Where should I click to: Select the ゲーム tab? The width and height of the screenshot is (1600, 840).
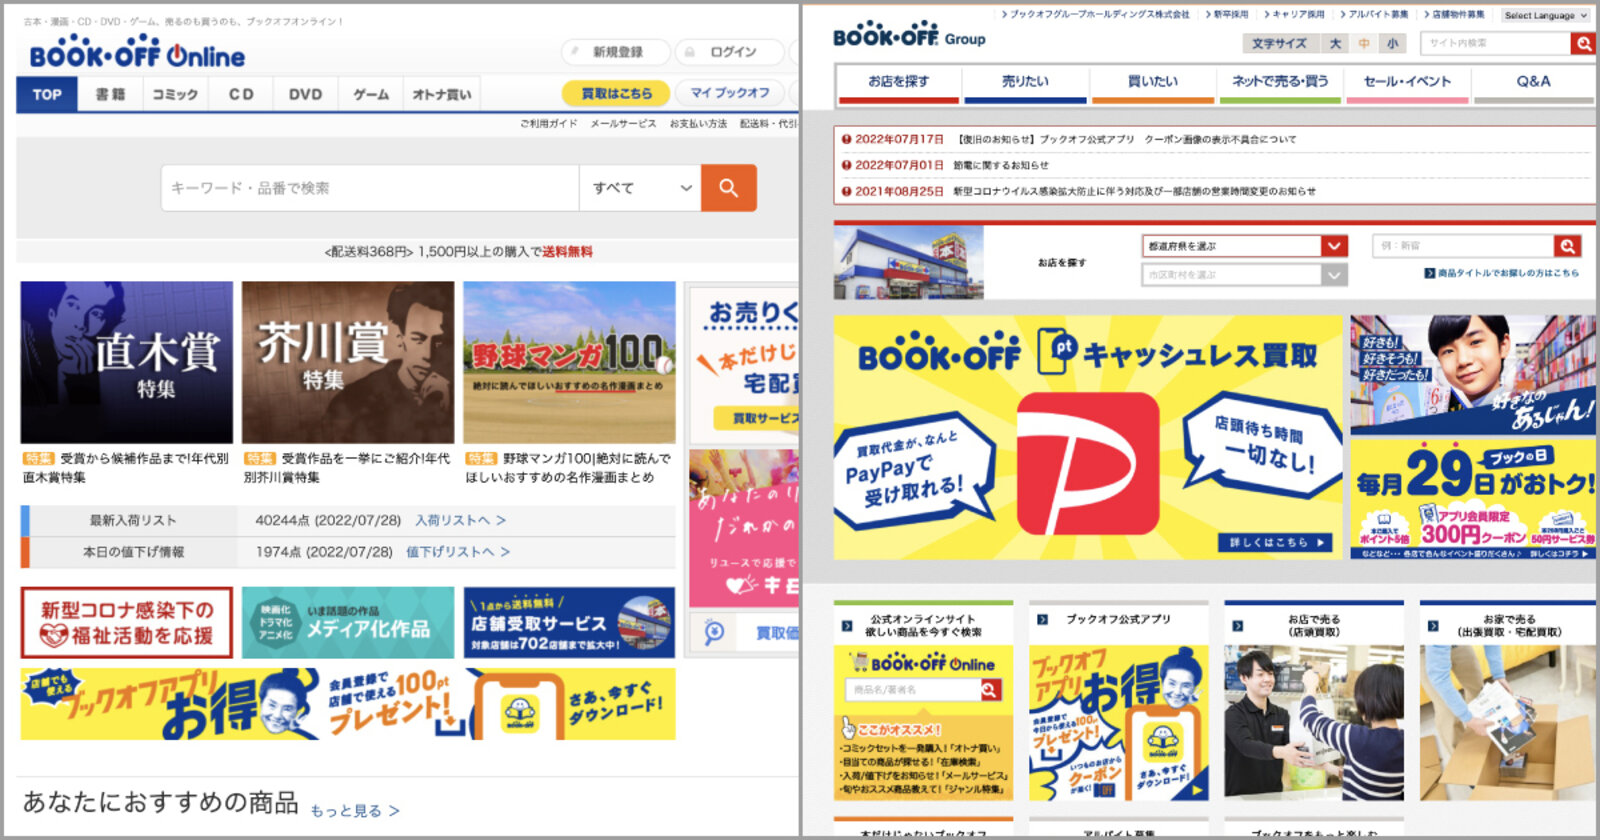tap(371, 94)
